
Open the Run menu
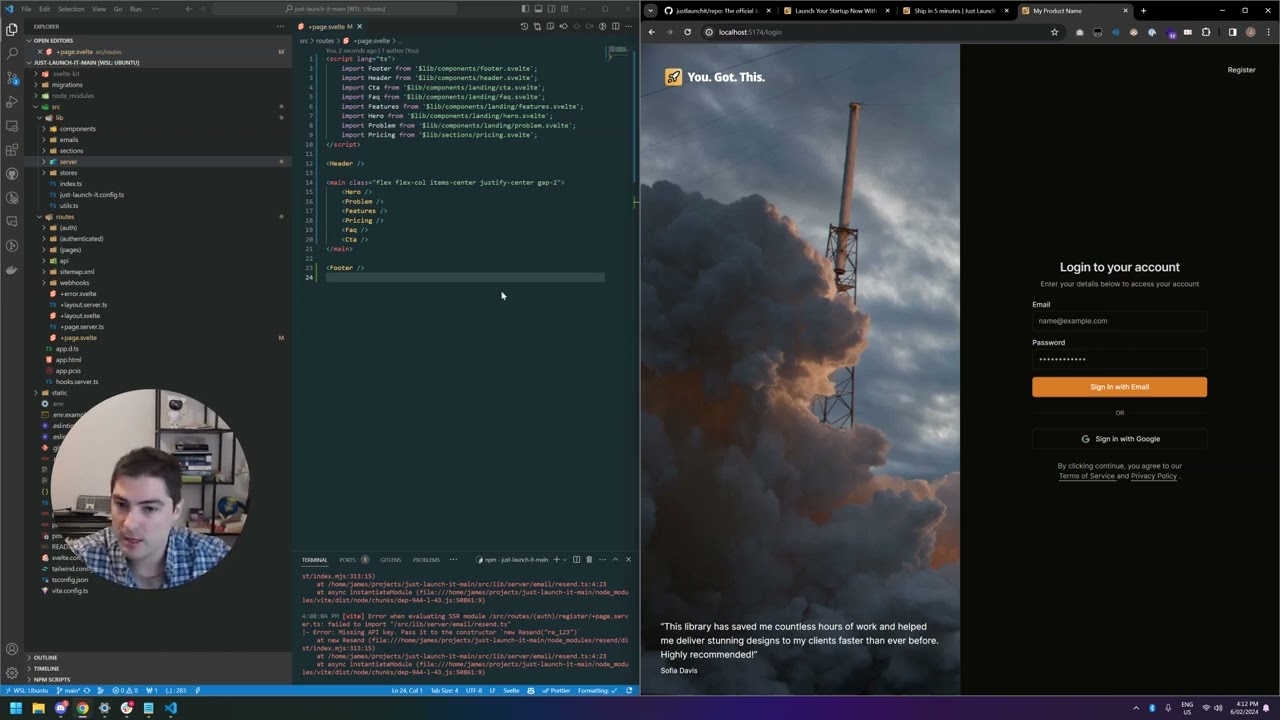[136, 9]
